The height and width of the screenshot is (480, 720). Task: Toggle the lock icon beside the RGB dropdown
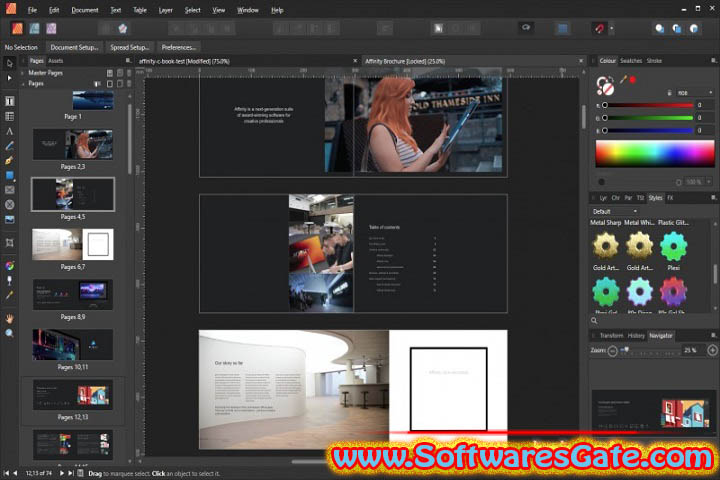pos(669,93)
